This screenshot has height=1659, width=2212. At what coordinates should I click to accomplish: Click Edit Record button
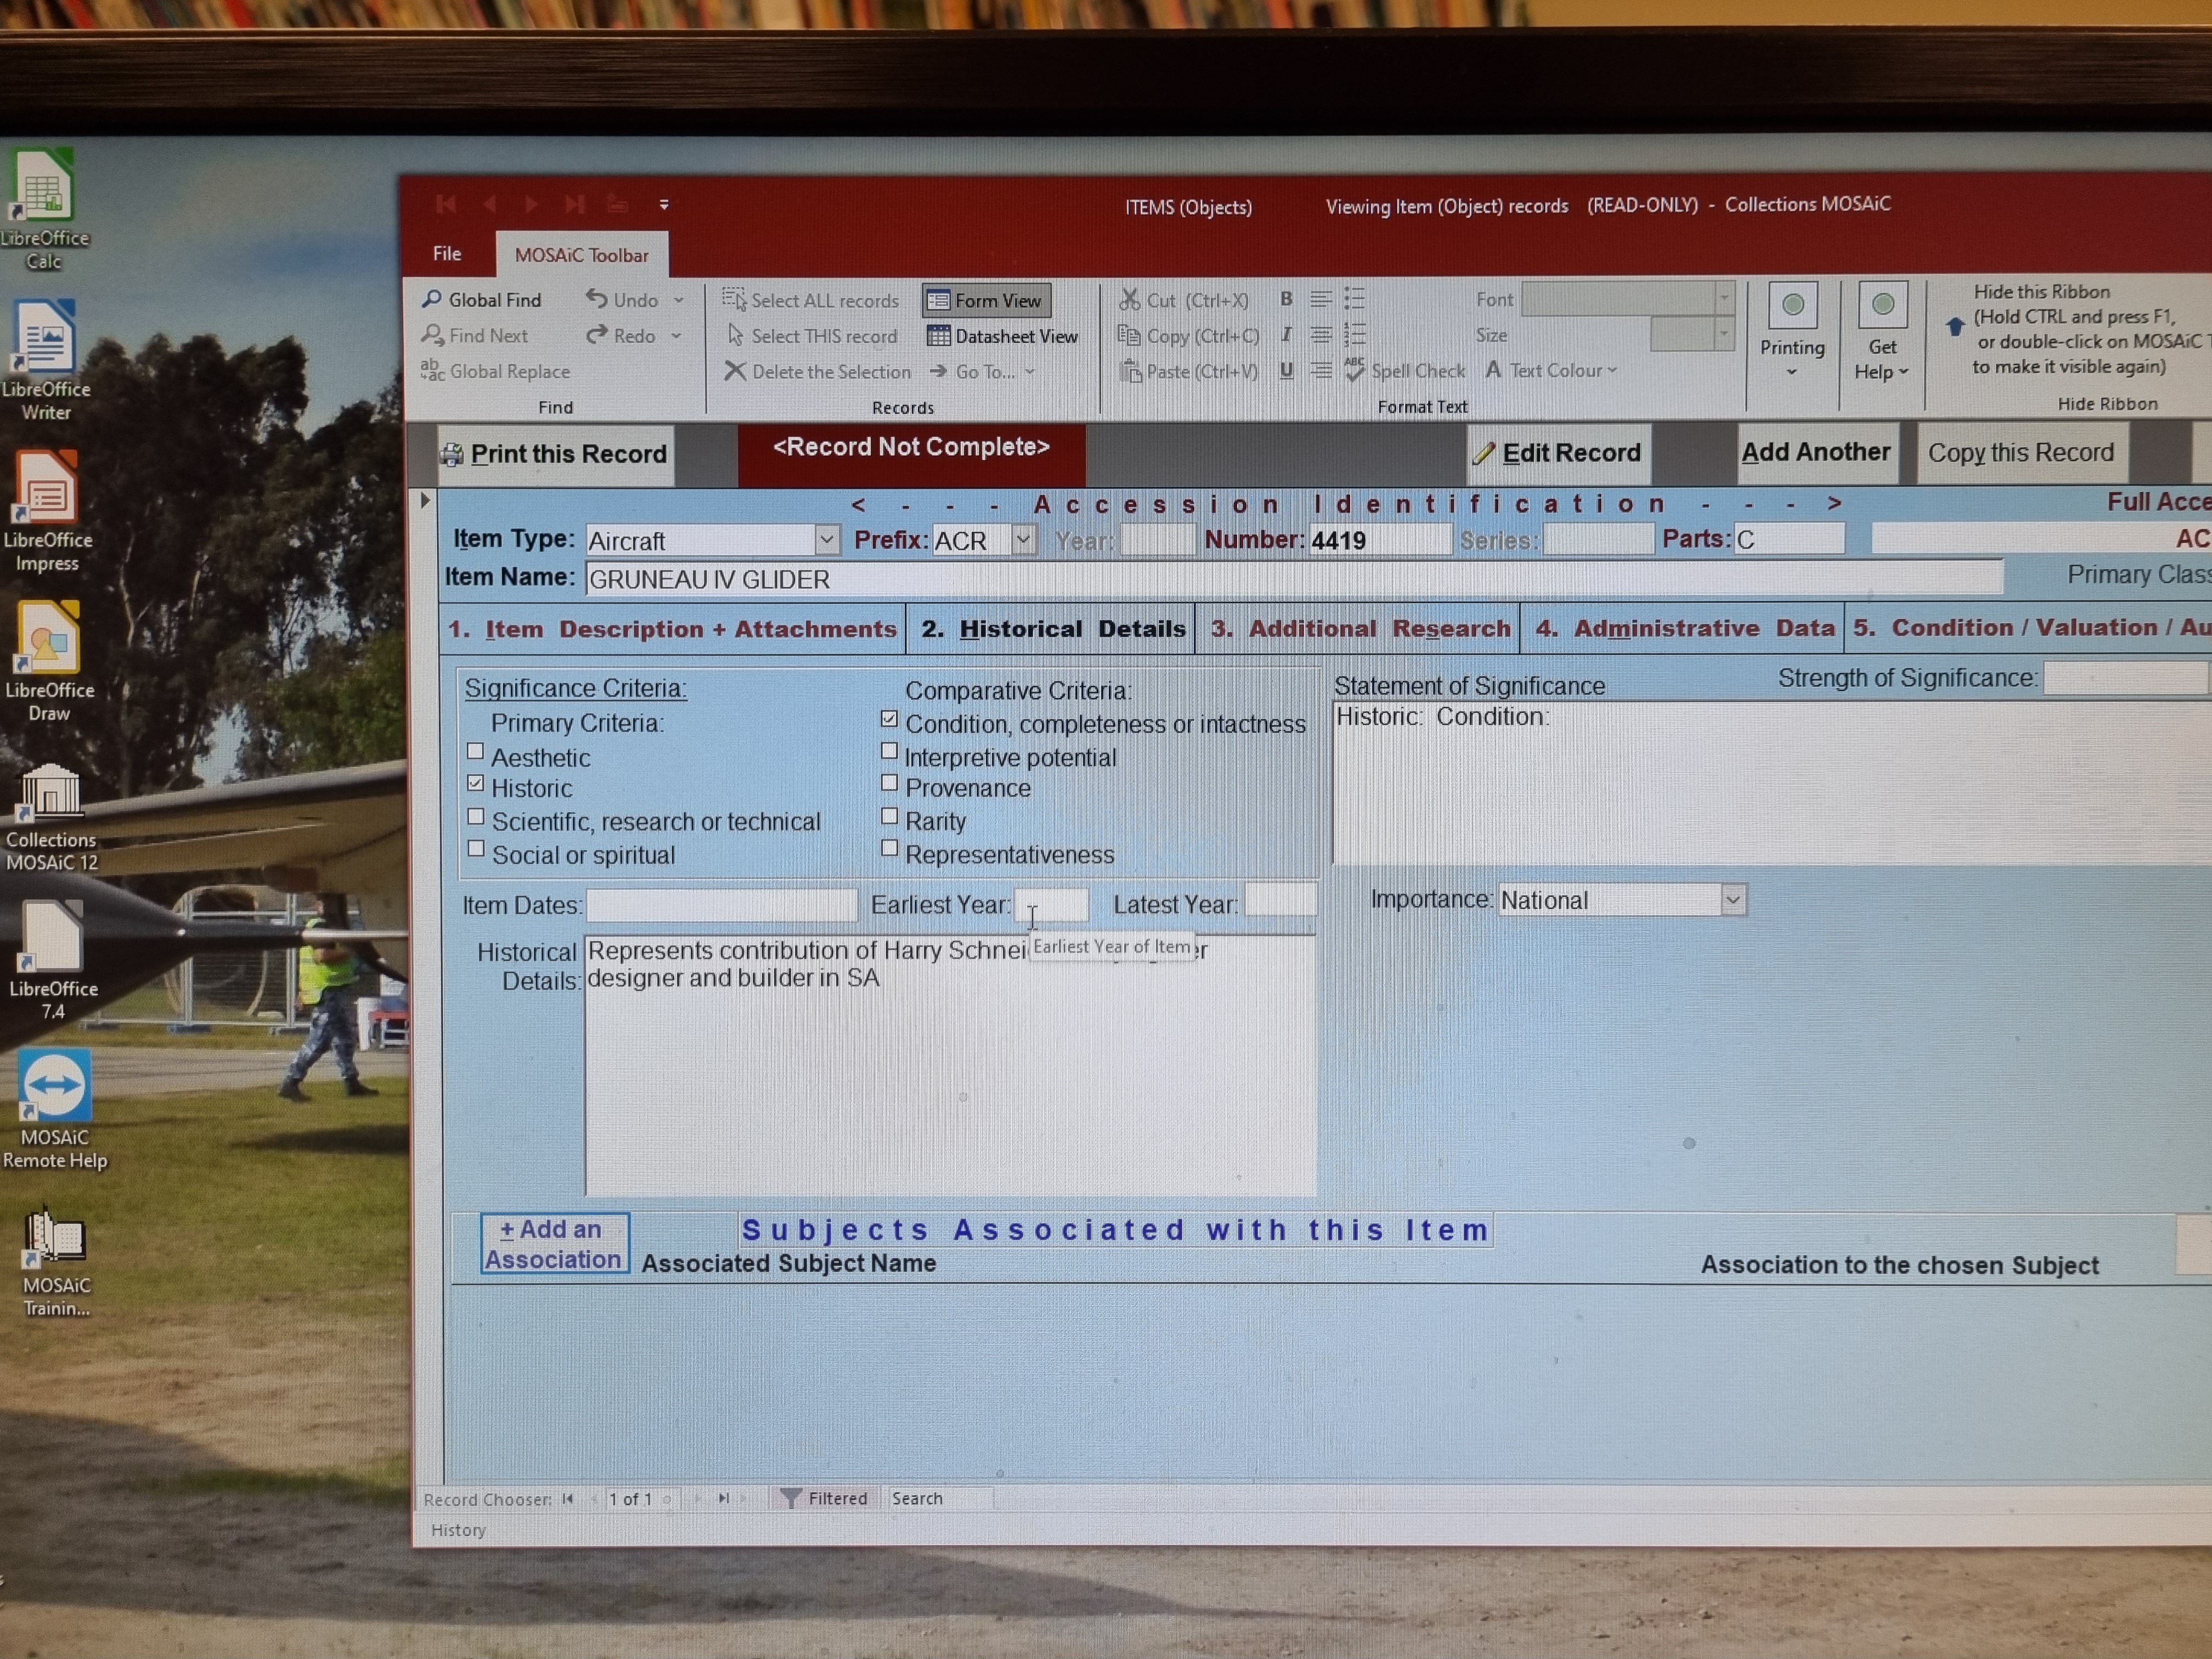click(x=1559, y=453)
